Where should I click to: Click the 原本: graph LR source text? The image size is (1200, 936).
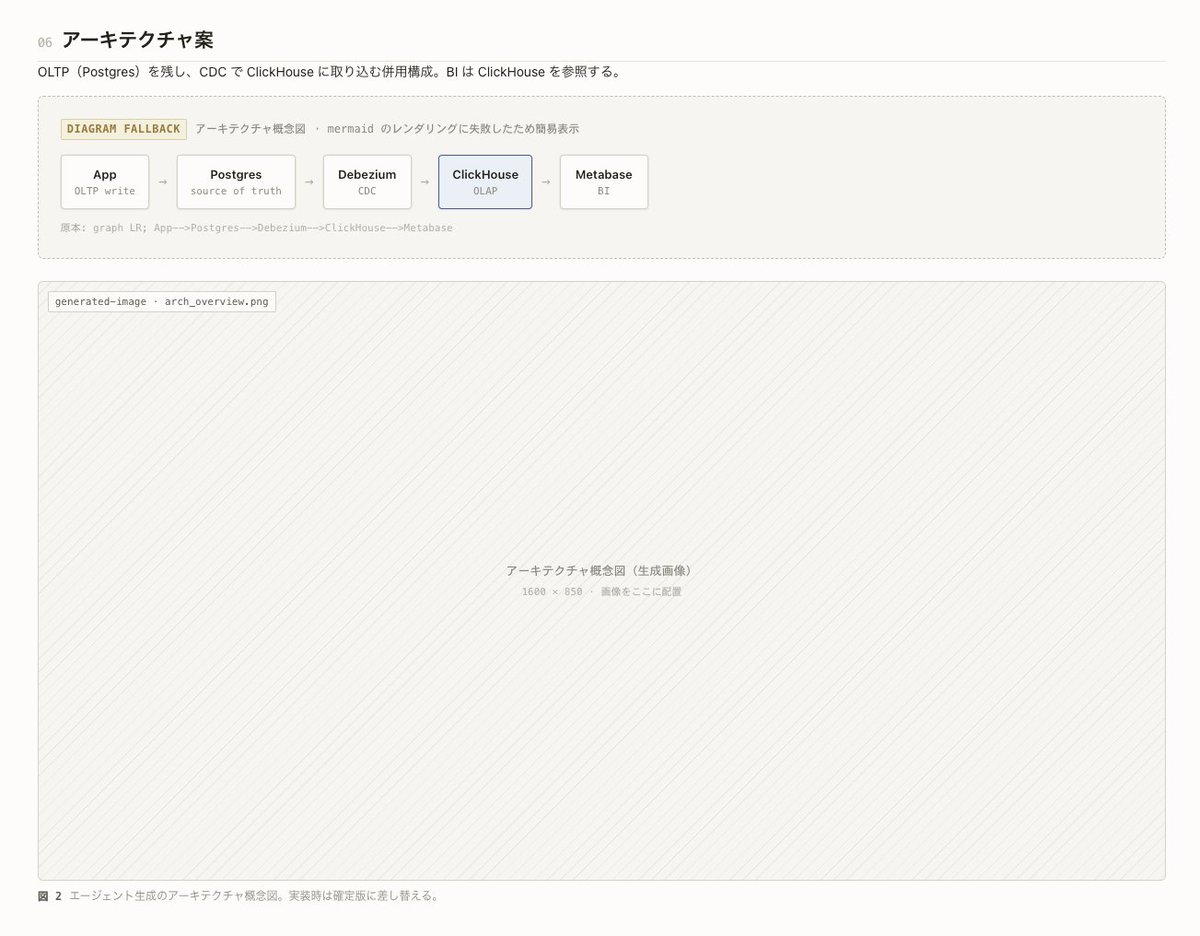pyautogui.click(x=257, y=228)
